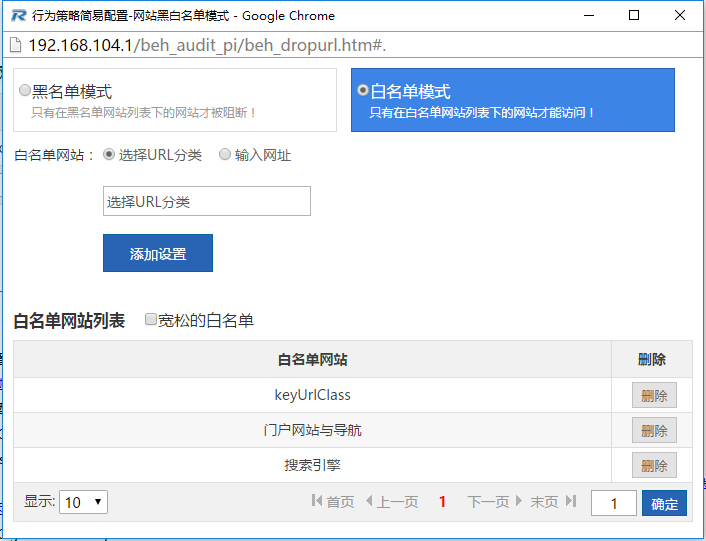The image size is (706, 541).
Task: Select whitelist mode (白名单模式) radio
Action: [x=362, y=91]
